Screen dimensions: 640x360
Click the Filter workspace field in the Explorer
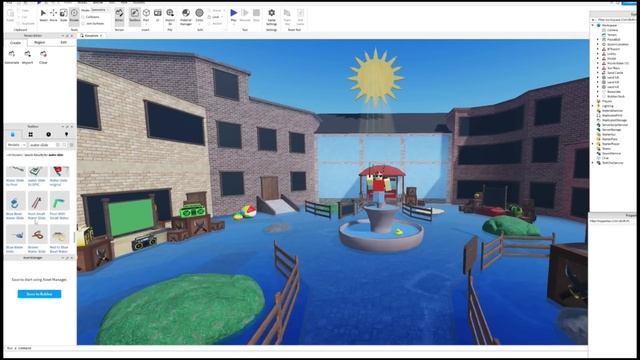(616, 20)
